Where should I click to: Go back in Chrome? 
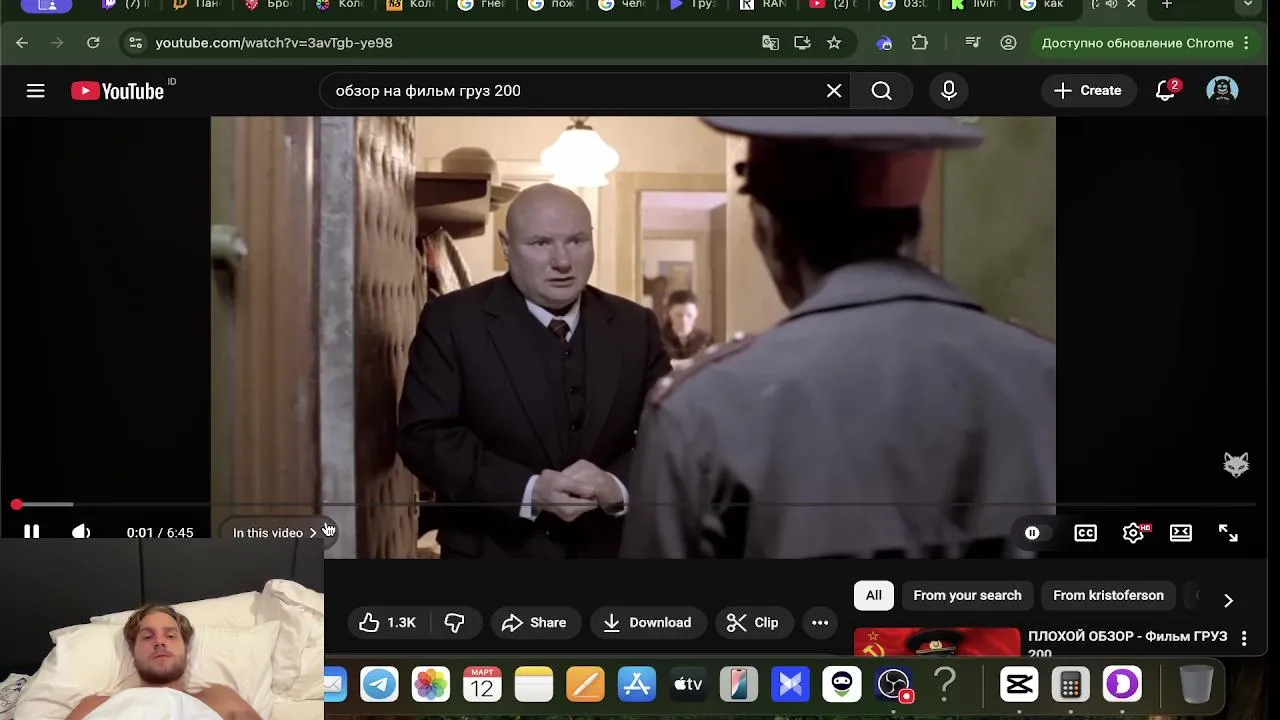[x=22, y=43]
